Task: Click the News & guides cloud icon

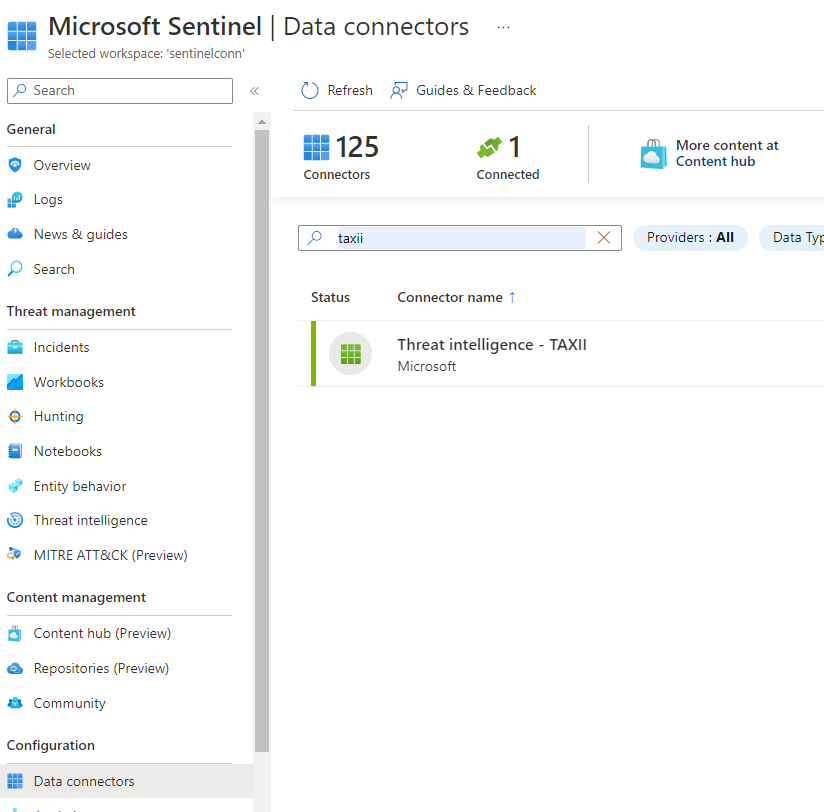Action: coord(15,234)
